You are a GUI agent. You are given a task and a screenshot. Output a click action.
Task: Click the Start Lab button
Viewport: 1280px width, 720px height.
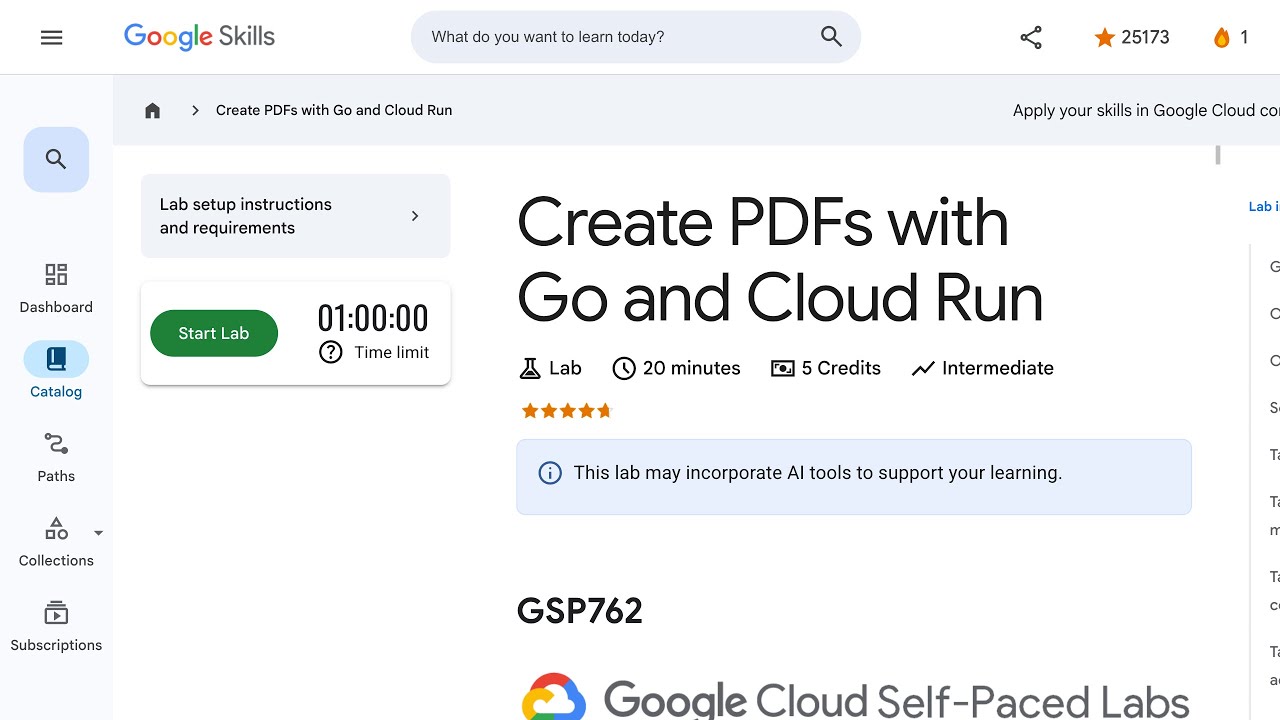(x=214, y=333)
